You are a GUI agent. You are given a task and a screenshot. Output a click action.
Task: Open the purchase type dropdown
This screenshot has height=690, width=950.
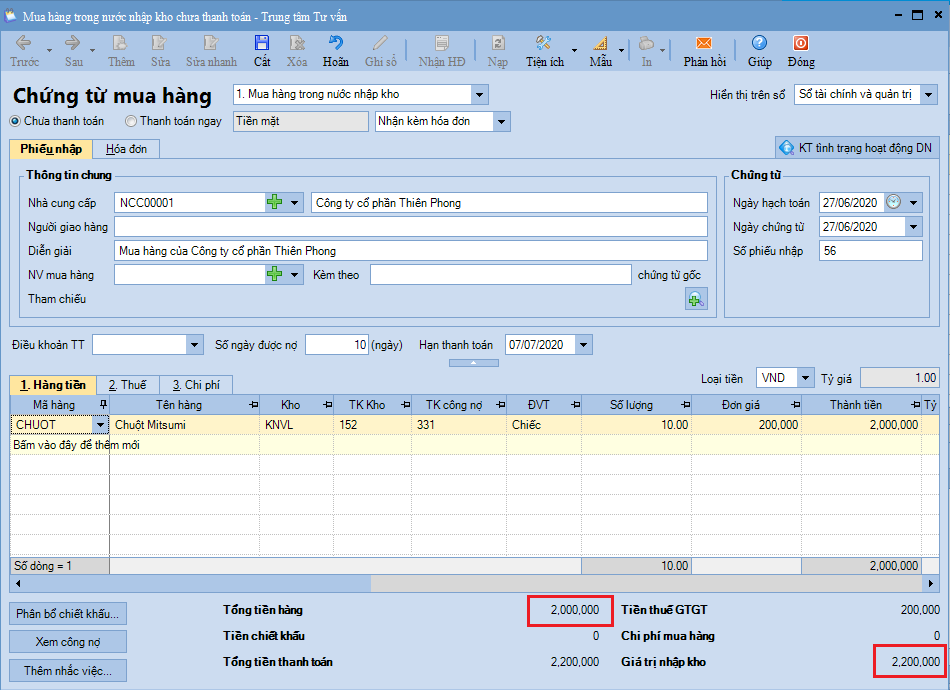[479, 95]
